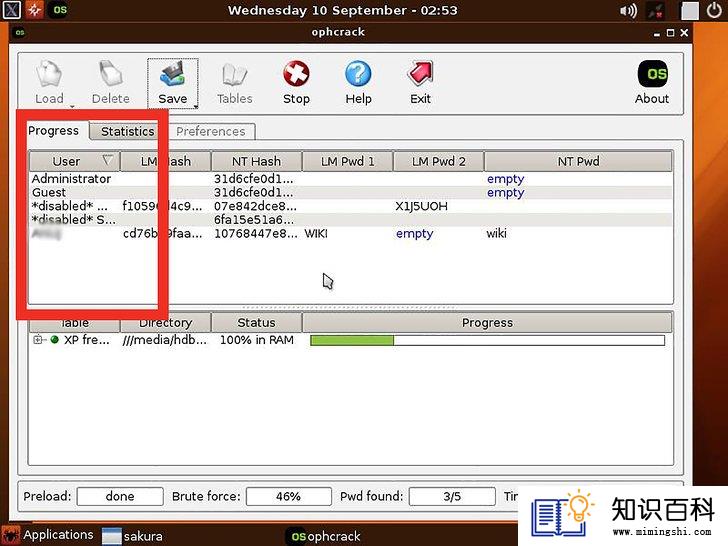This screenshot has height=546, width=728.
Task: Click the orange star icon in top panel
Action: [34, 10]
